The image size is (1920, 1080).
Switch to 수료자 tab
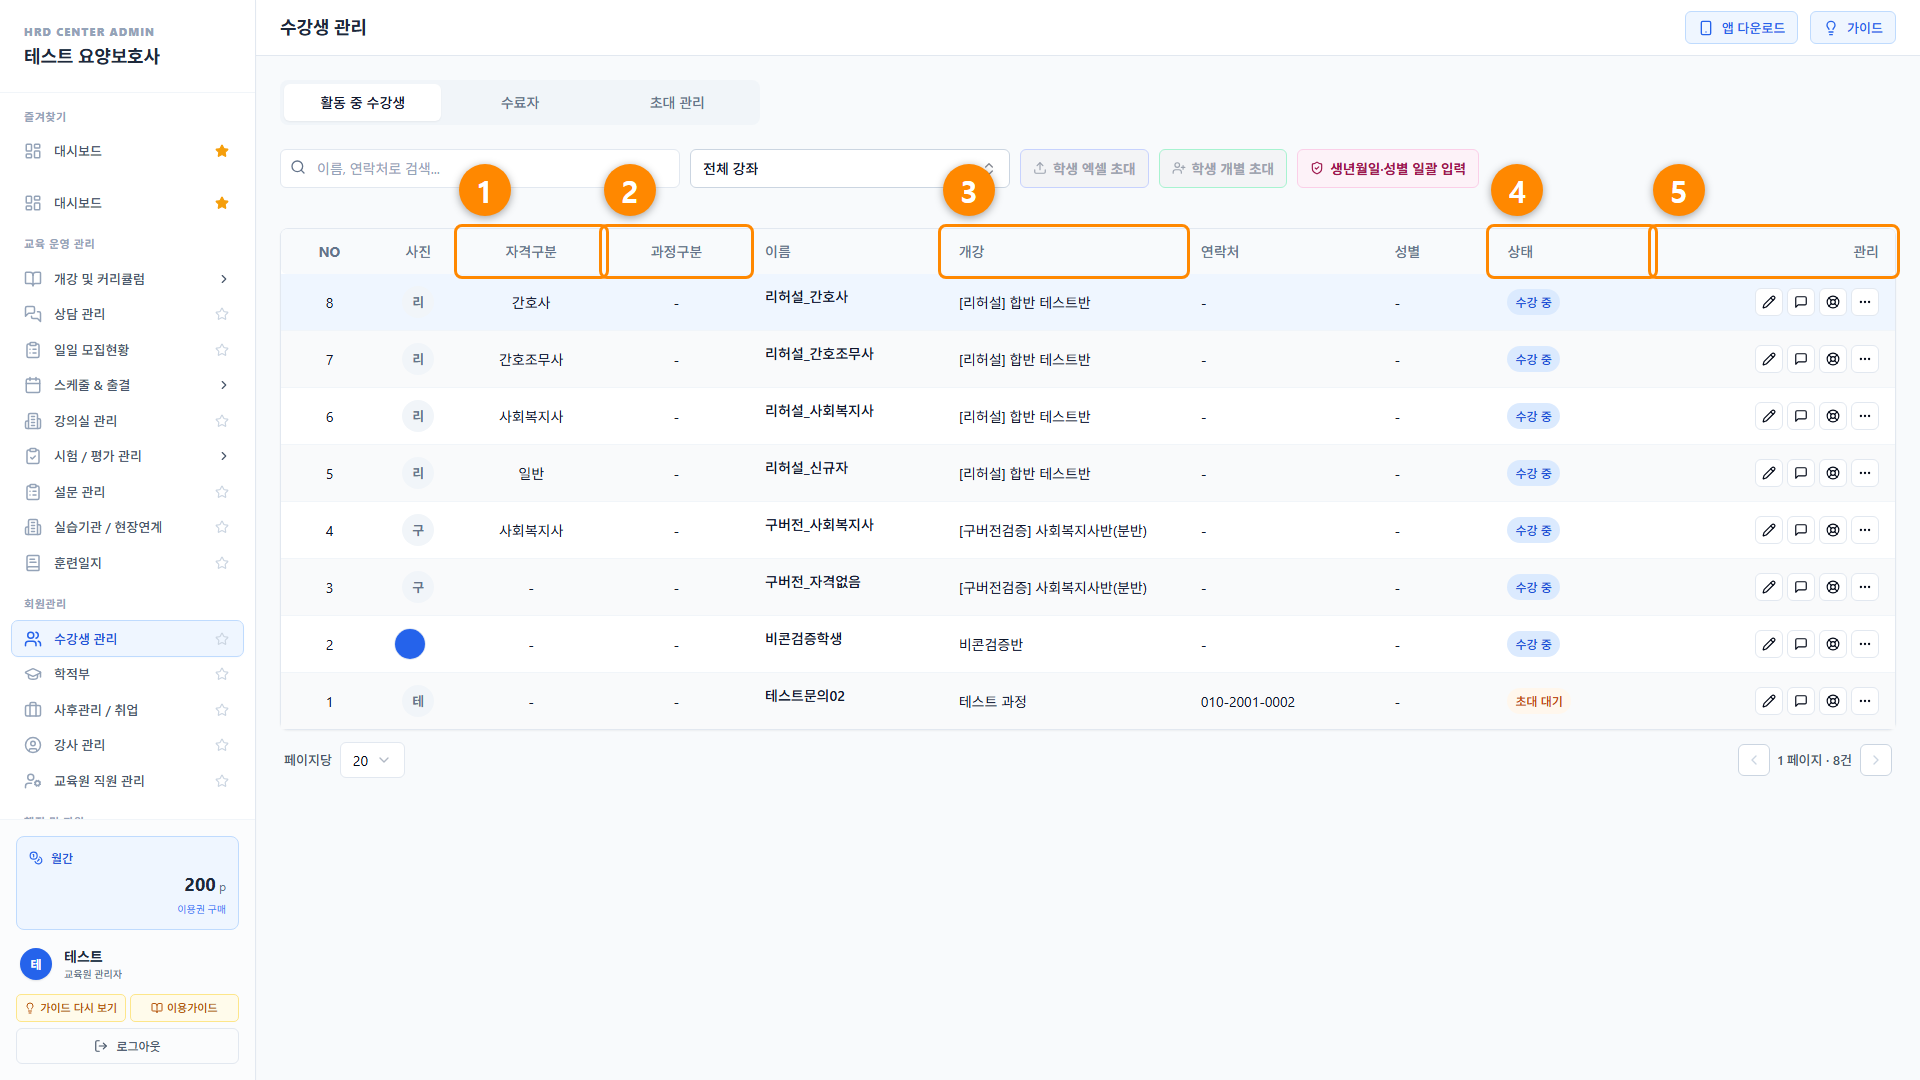pos(520,102)
